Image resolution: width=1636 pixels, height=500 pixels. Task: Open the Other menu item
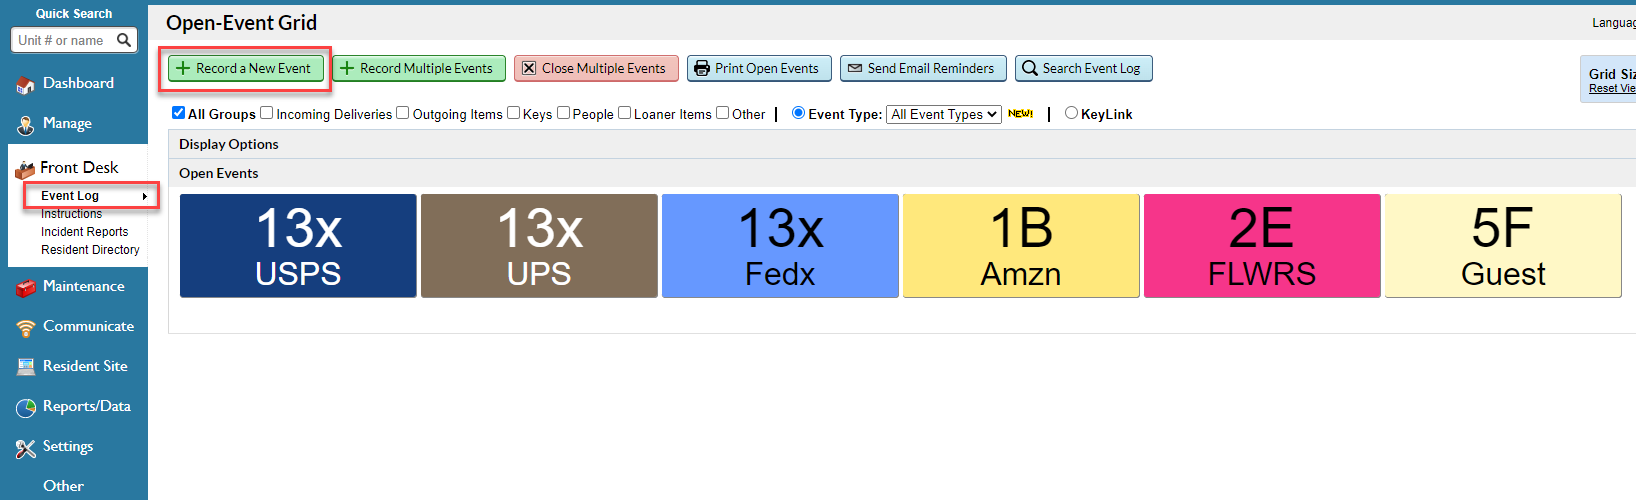click(x=63, y=486)
